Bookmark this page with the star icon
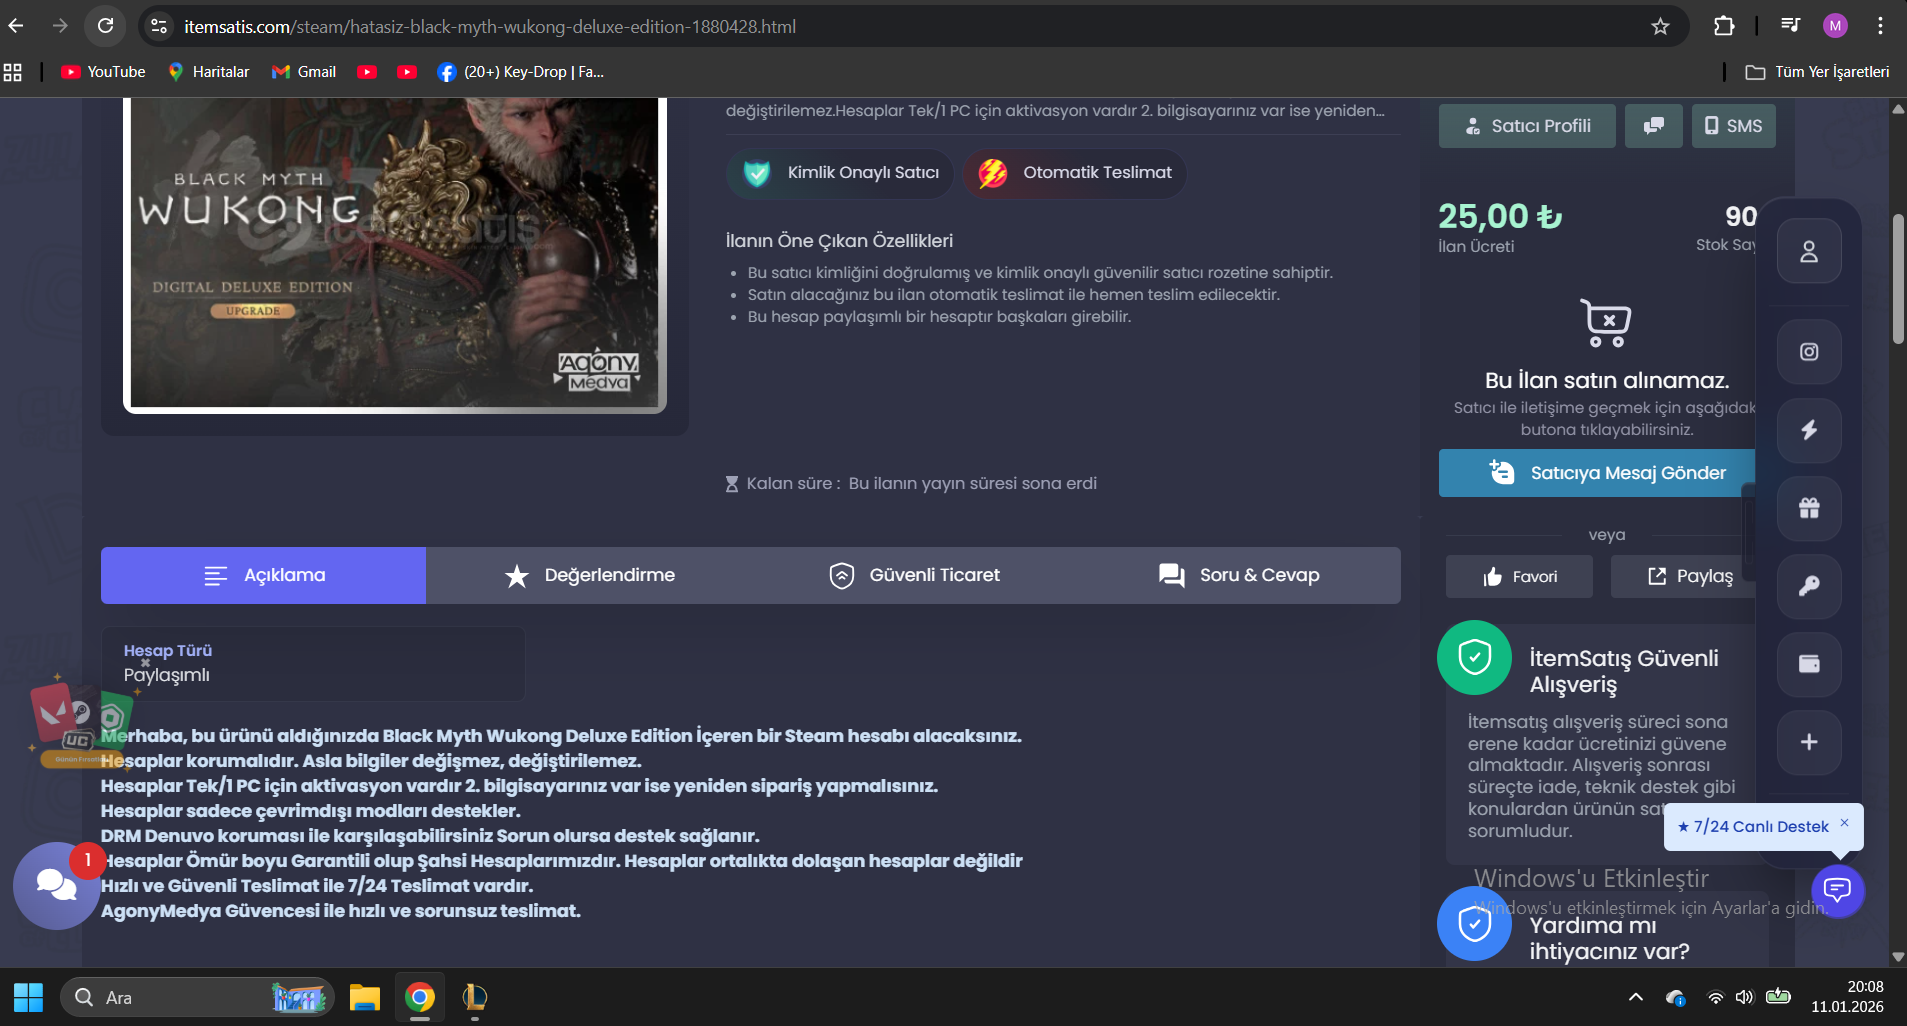Screen dimensions: 1907x1026 pos(1660,27)
